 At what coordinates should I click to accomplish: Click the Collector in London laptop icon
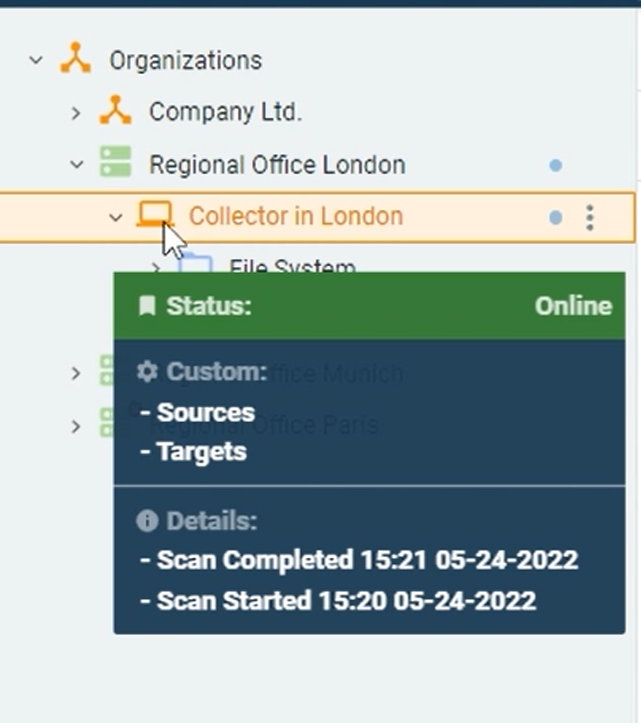coord(154,215)
